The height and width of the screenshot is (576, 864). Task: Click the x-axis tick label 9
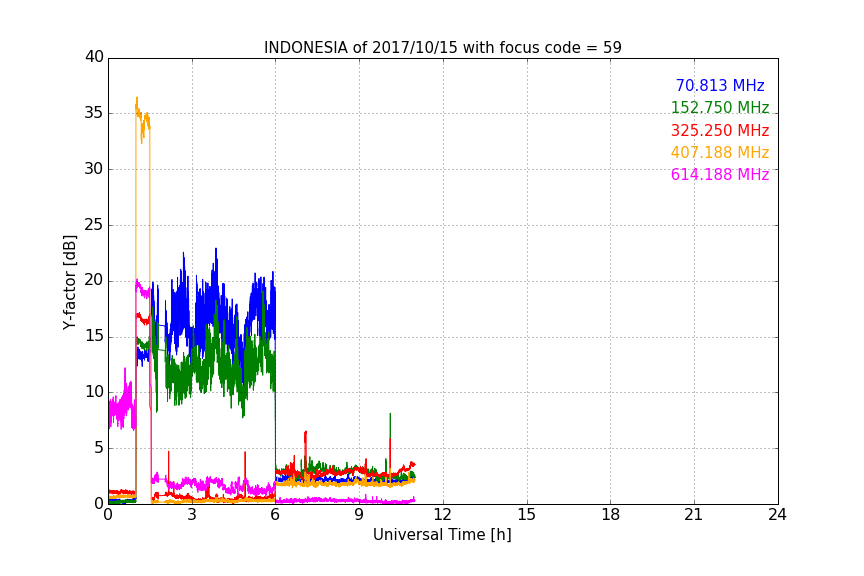359,515
